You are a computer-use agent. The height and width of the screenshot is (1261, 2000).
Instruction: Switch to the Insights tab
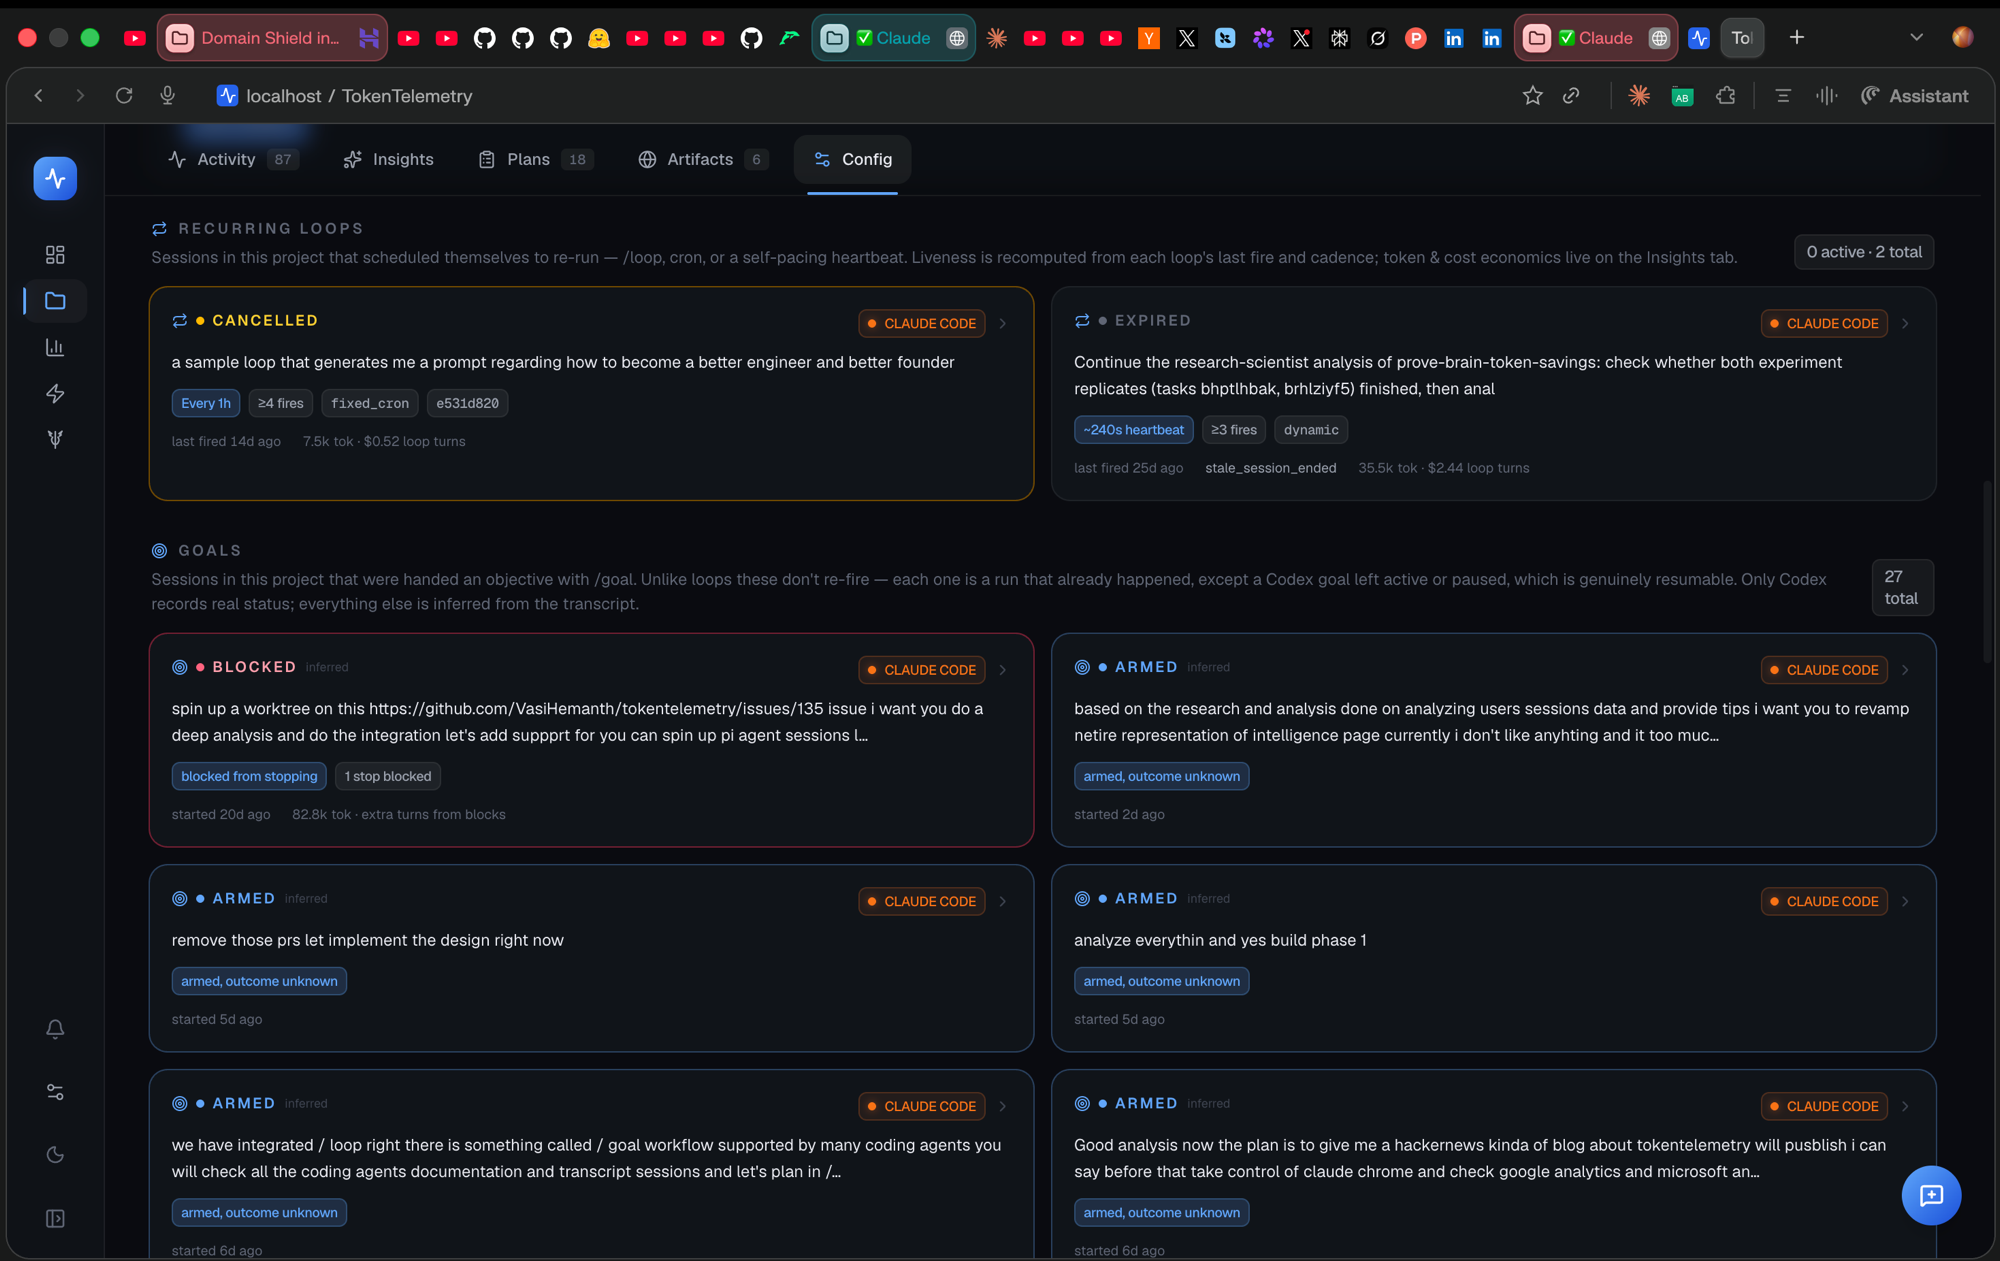[388, 159]
